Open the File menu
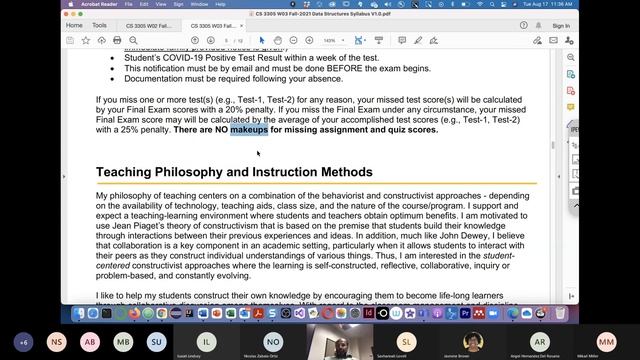The width and height of the screenshot is (640, 360). coord(129,4)
